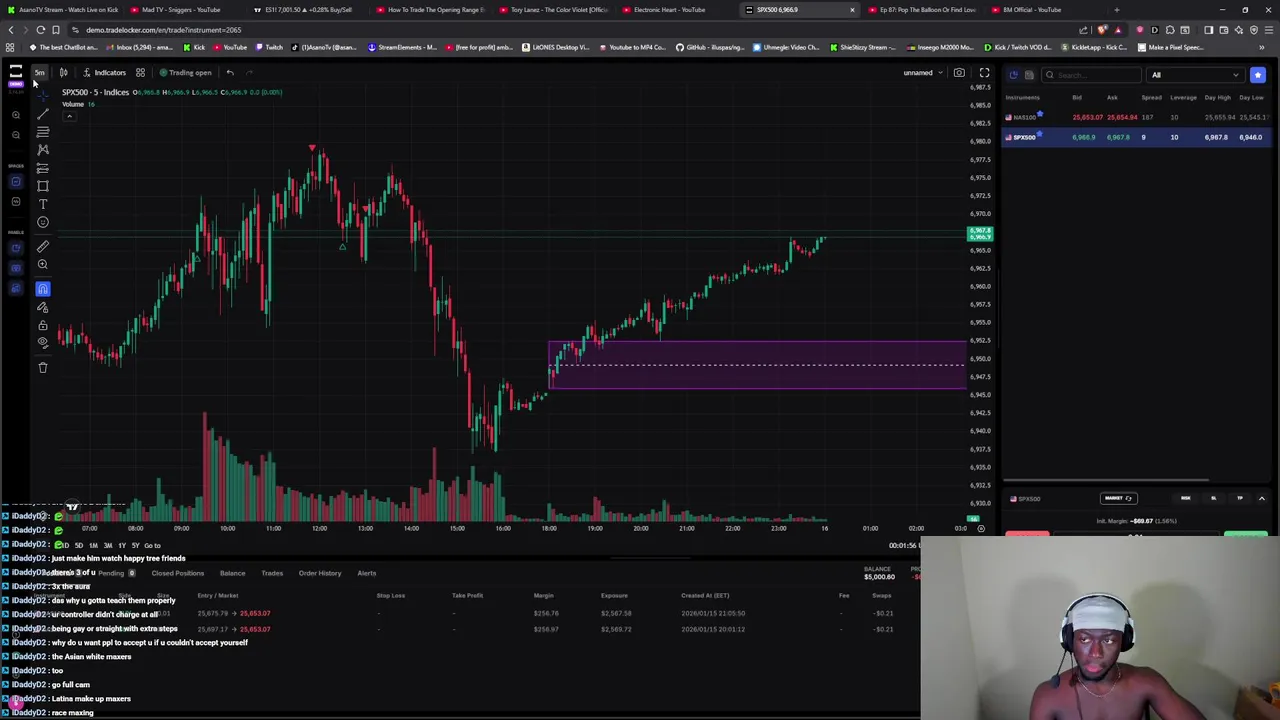Switch to Order History tab
This screenshot has height=720, width=1280.
click(x=320, y=573)
